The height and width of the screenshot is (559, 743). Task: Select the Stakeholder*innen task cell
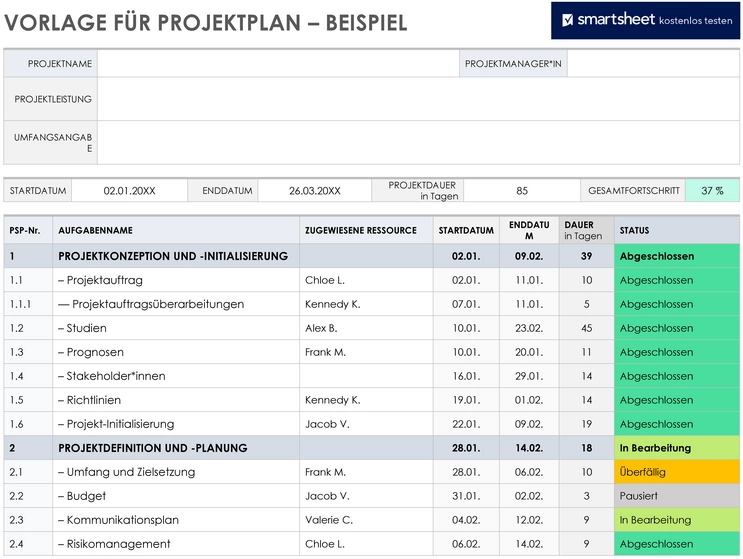[176, 376]
